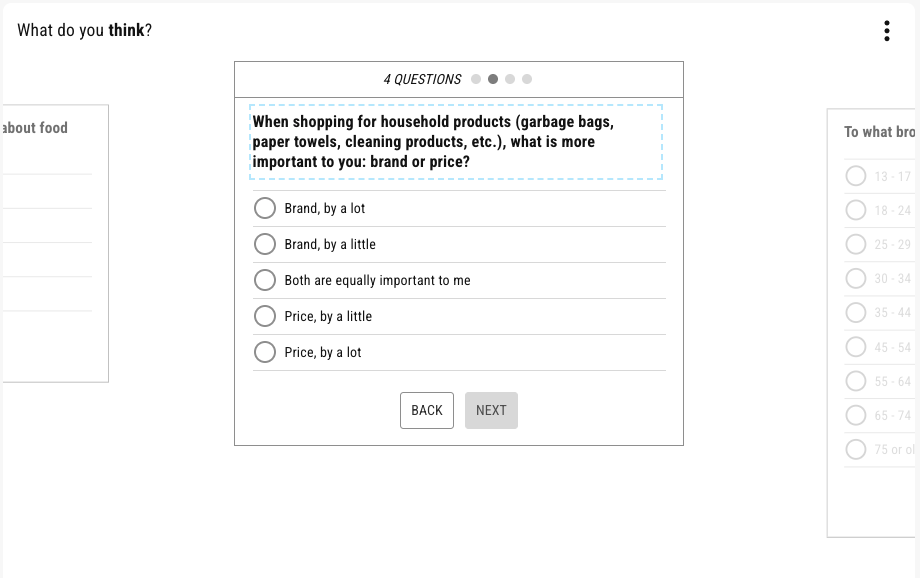Image resolution: width=920 pixels, height=578 pixels.
Task: Choose the 18 - 24 age radio
Action: (856, 210)
